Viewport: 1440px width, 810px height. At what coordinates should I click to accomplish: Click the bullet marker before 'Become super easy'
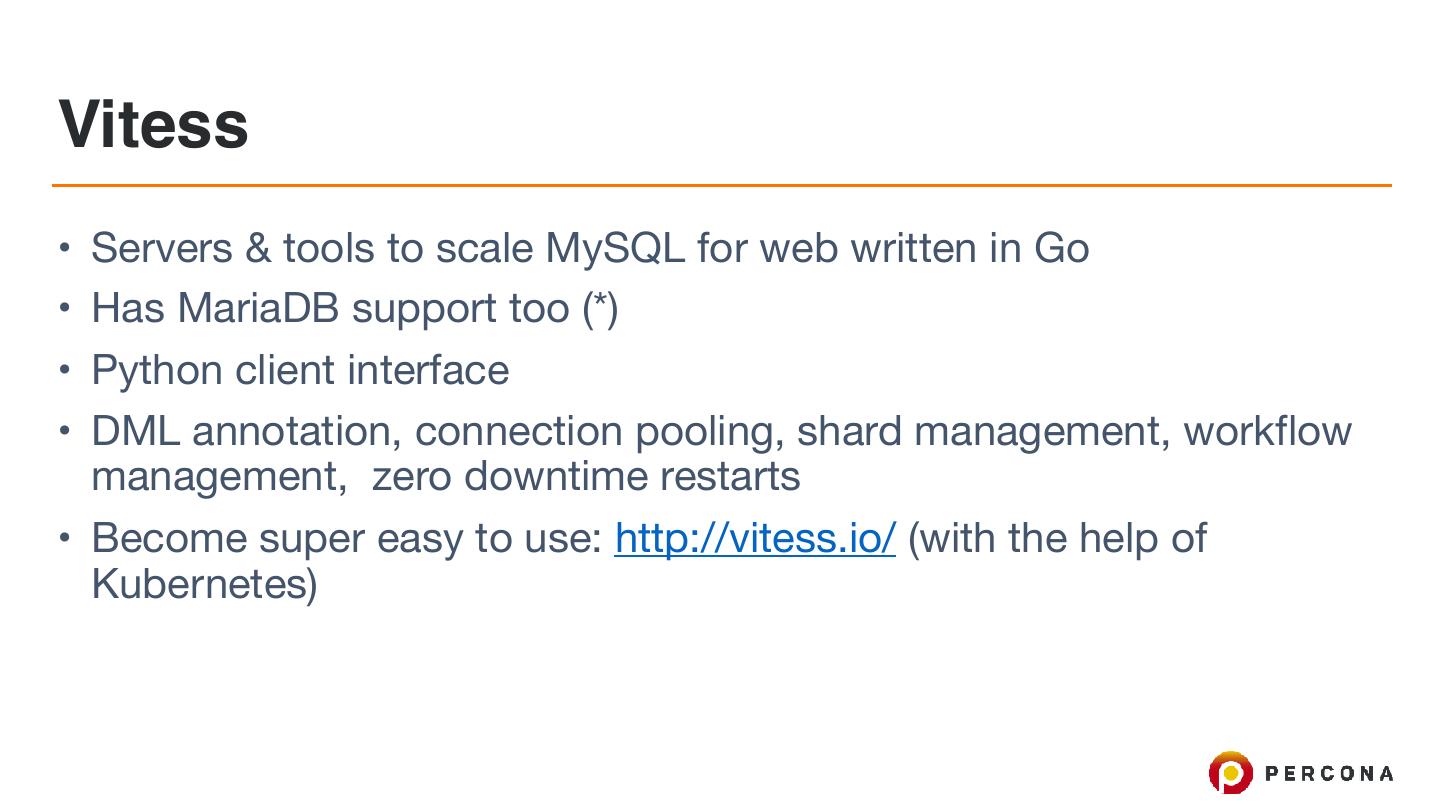coord(64,538)
